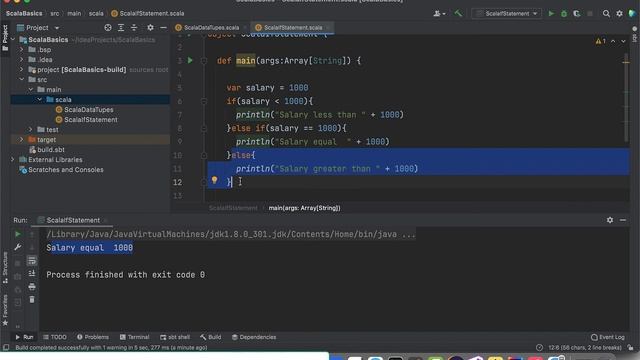Click the java command path line in console
The height and width of the screenshot is (360, 640).
pos(231,234)
